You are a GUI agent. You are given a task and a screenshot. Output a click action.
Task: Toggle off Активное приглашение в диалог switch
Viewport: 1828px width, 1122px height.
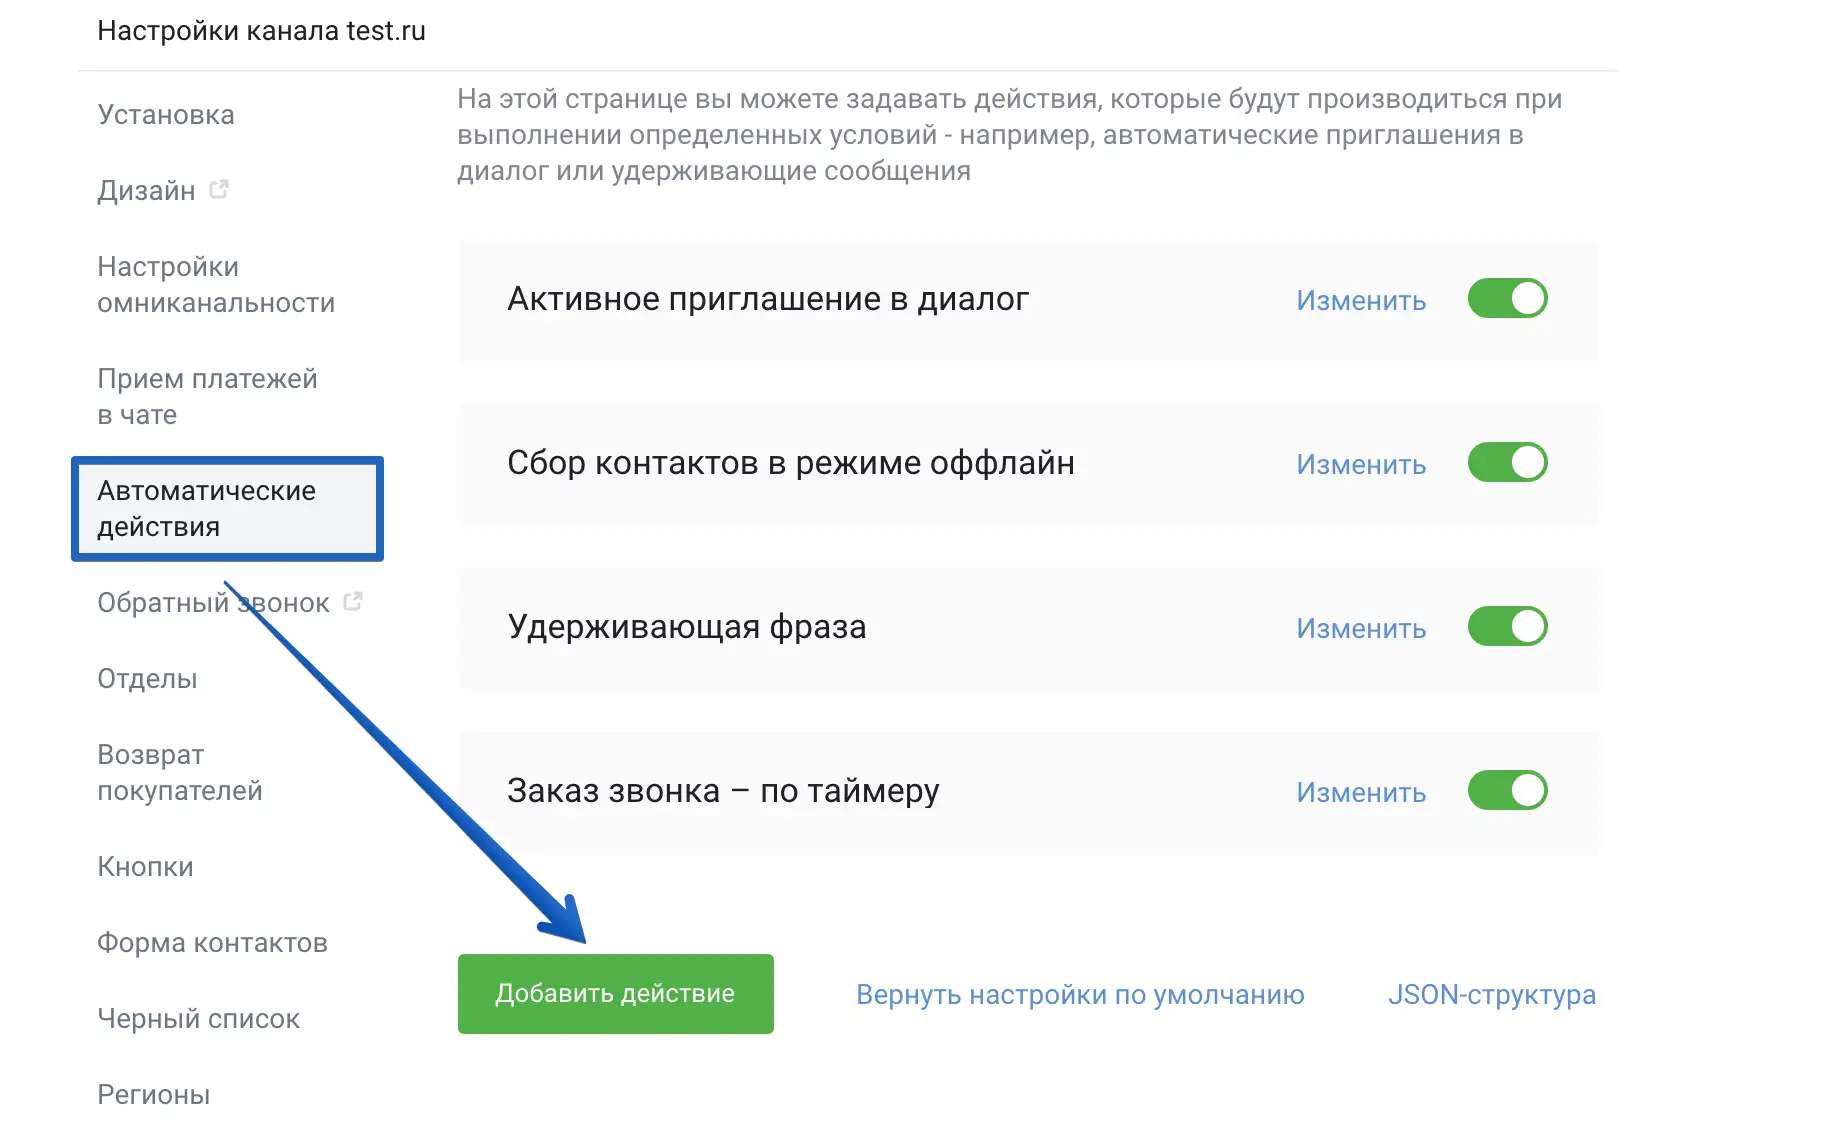1507,299
